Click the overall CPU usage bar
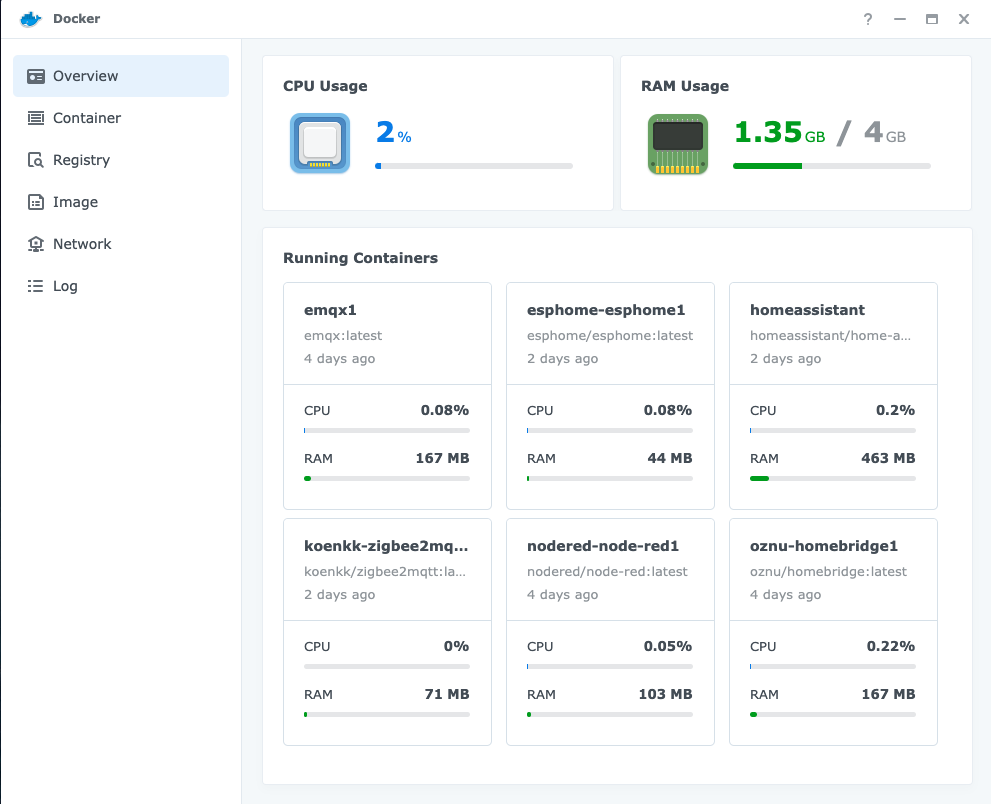The height and width of the screenshot is (804, 991). [474, 166]
